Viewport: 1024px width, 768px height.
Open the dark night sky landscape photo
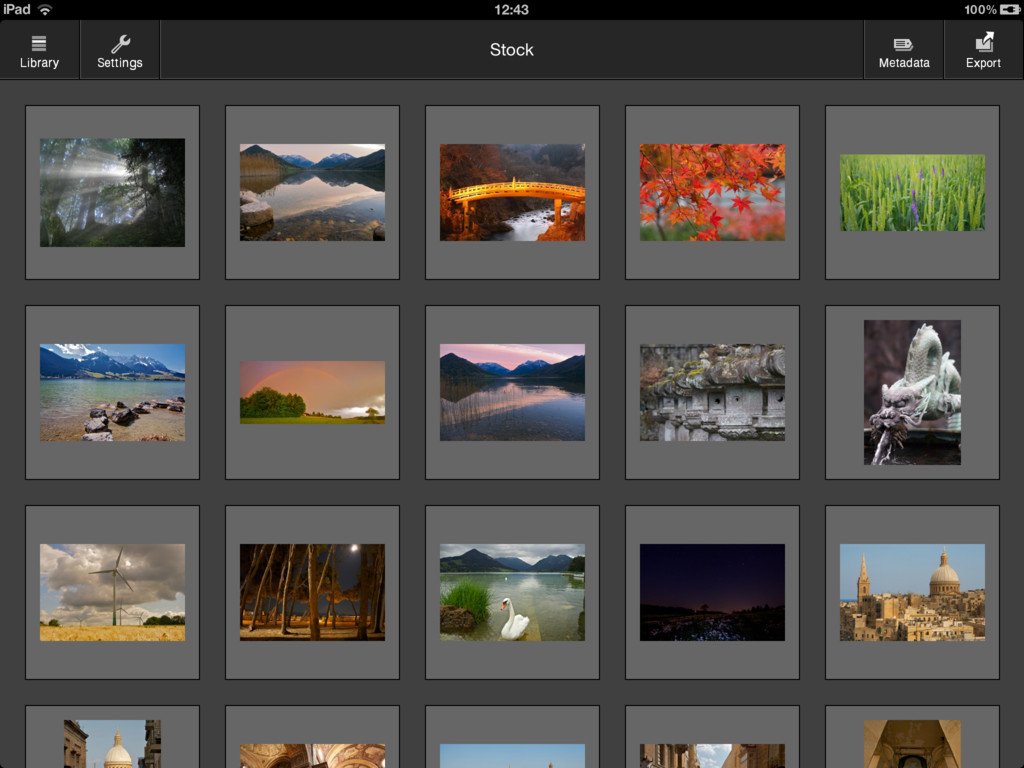pos(712,592)
